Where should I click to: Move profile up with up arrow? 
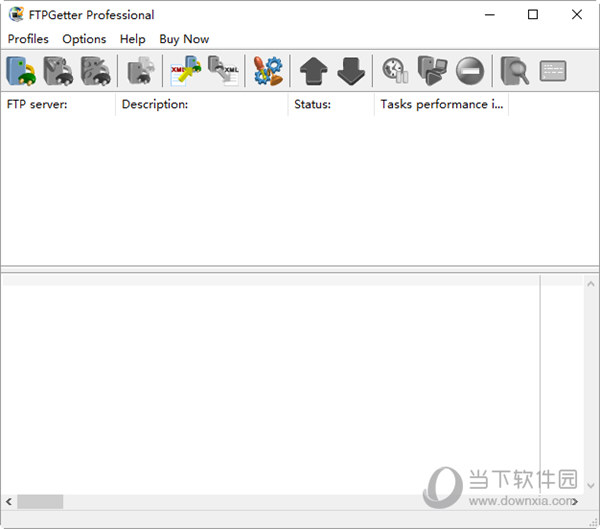313,71
